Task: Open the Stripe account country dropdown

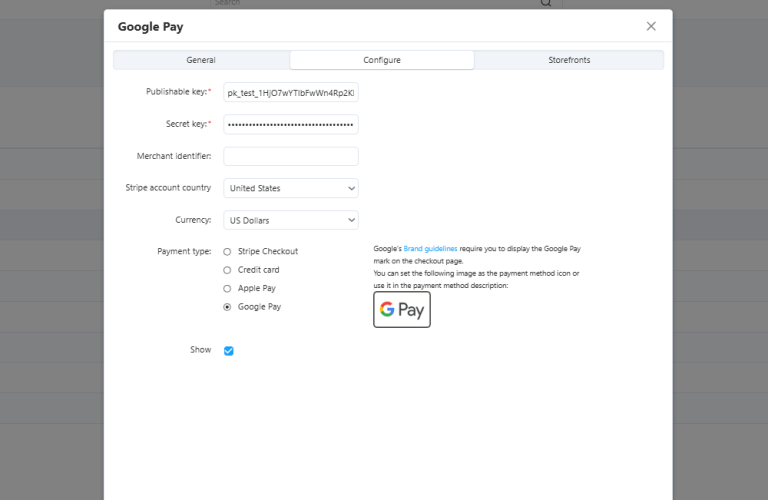Action: coord(291,188)
